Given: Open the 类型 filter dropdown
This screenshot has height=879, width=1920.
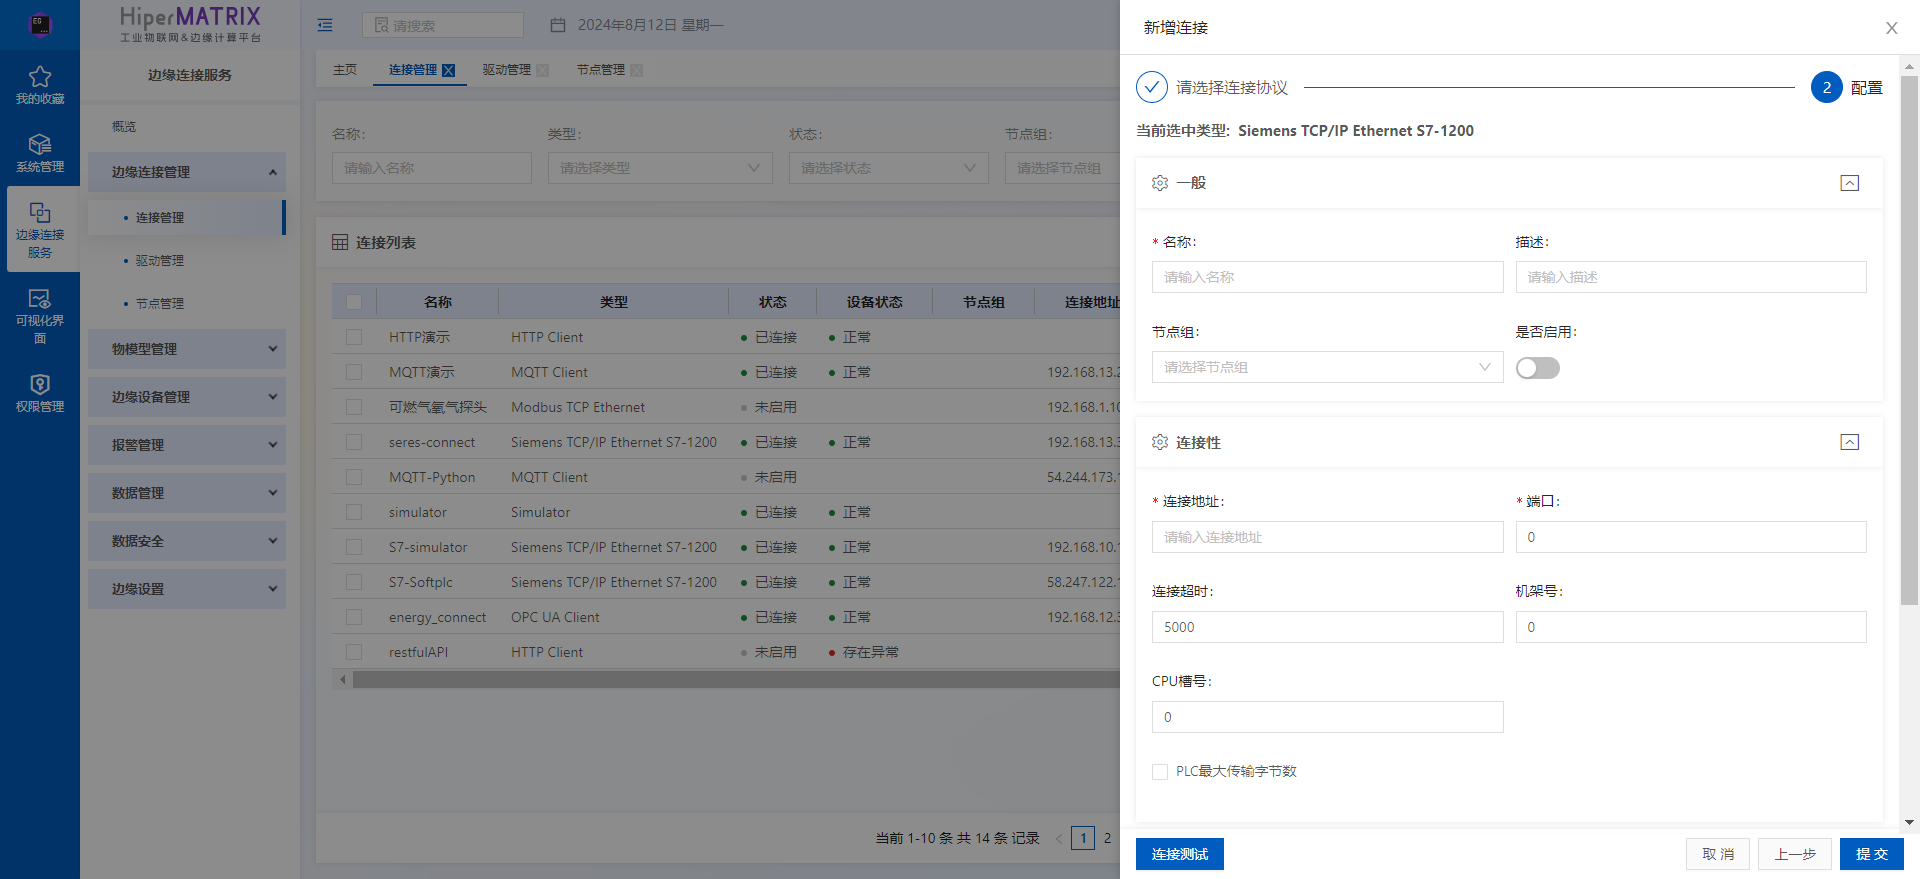Looking at the screenshot, I should click(660, 168).
